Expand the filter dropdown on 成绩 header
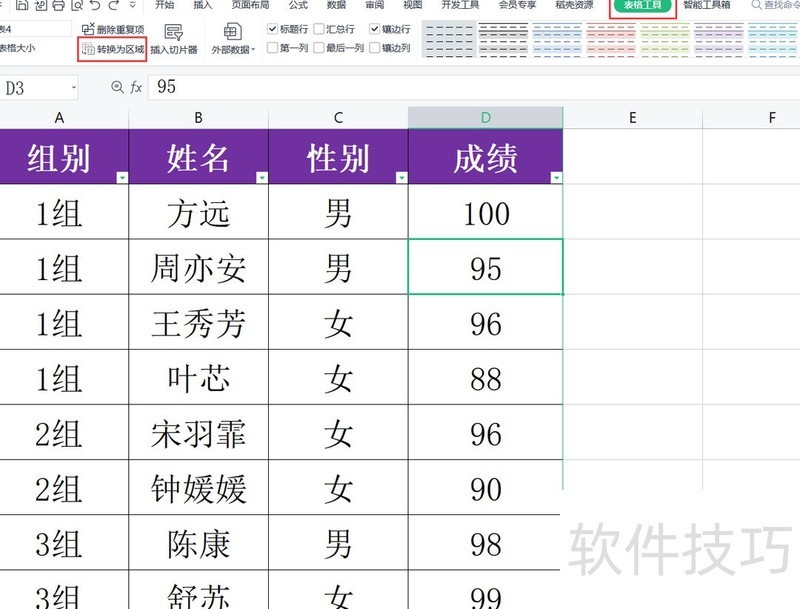Screen dimensions: 800x609 pos(556,178)
